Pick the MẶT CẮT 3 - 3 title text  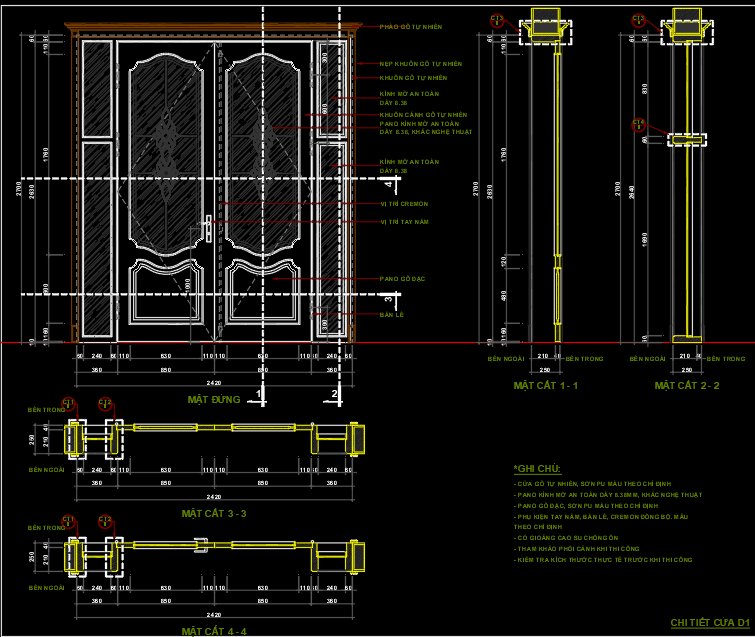click(x=214, y=513)
